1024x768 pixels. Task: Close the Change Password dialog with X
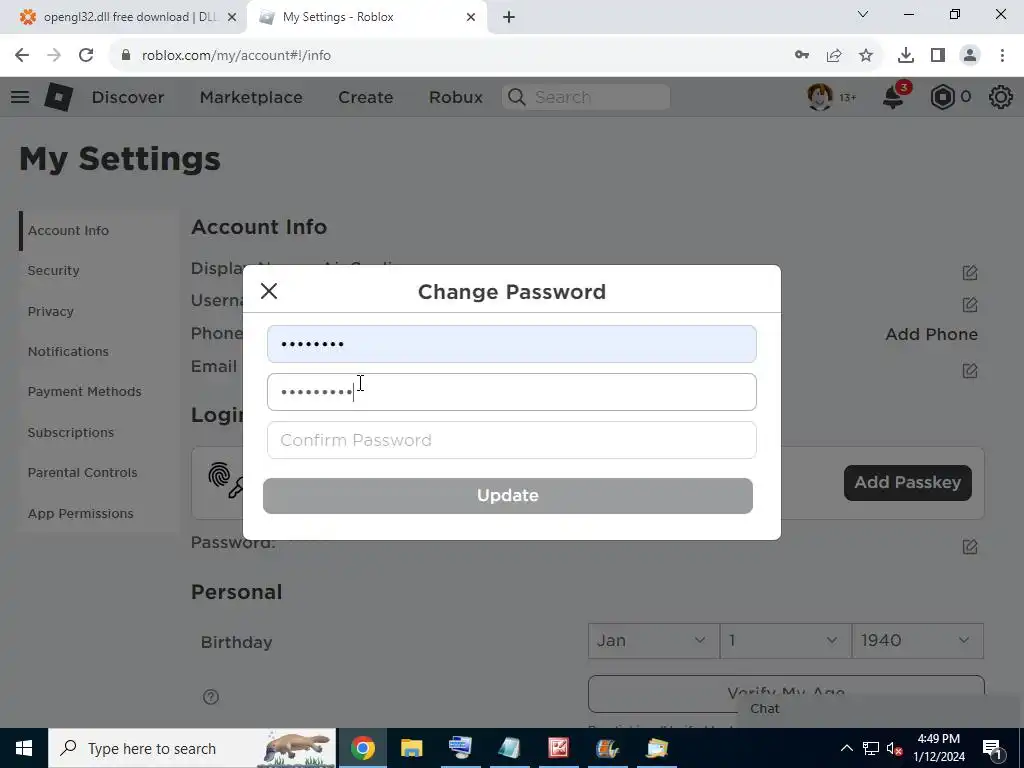point(269,291)
